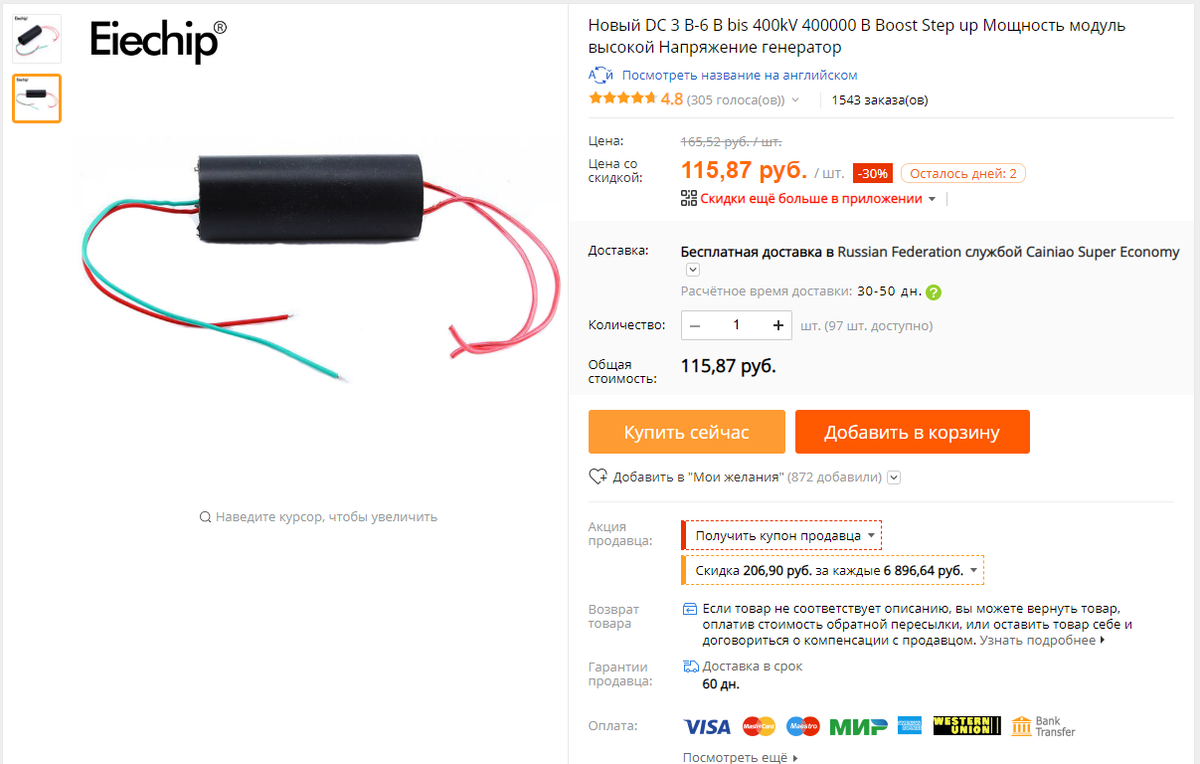This screenshot has width=1200, height=764.
Task: Click the Western Union payment icon
Action: pos(966,726)
